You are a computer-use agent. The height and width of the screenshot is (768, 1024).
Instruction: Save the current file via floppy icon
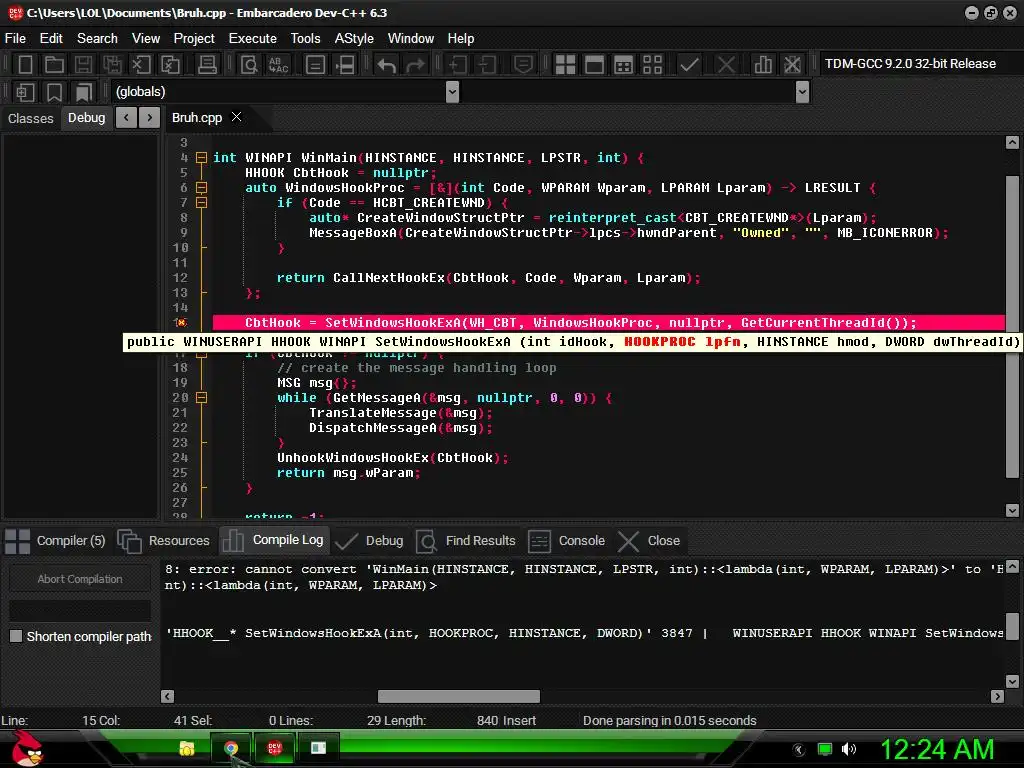click(x=83, y=64)
